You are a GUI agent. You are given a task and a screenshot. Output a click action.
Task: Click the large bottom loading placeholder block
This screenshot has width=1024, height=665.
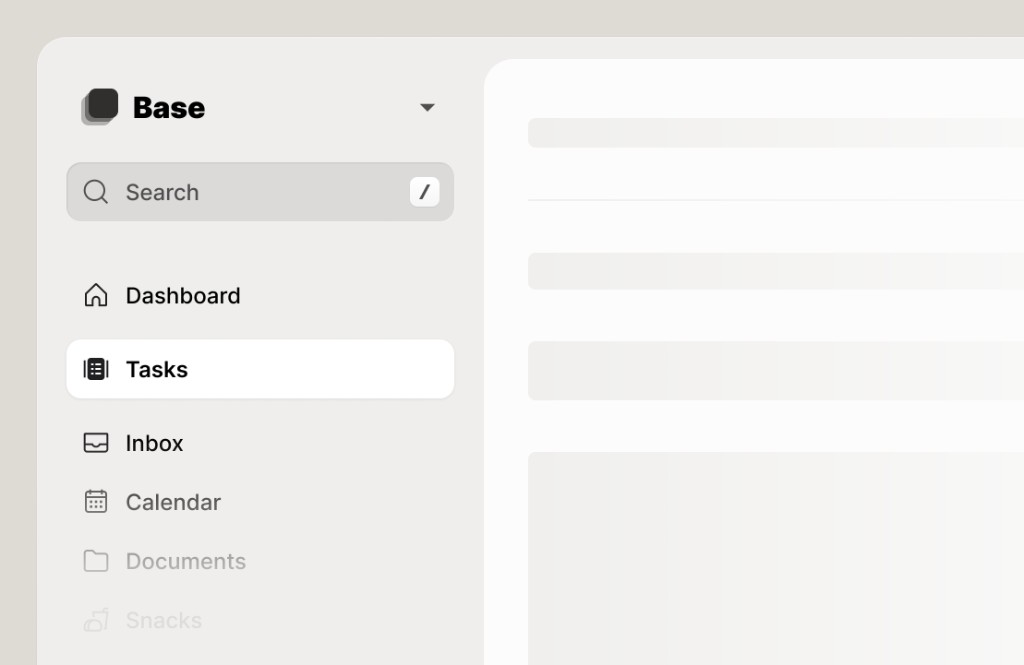click(x=776, y=559)
